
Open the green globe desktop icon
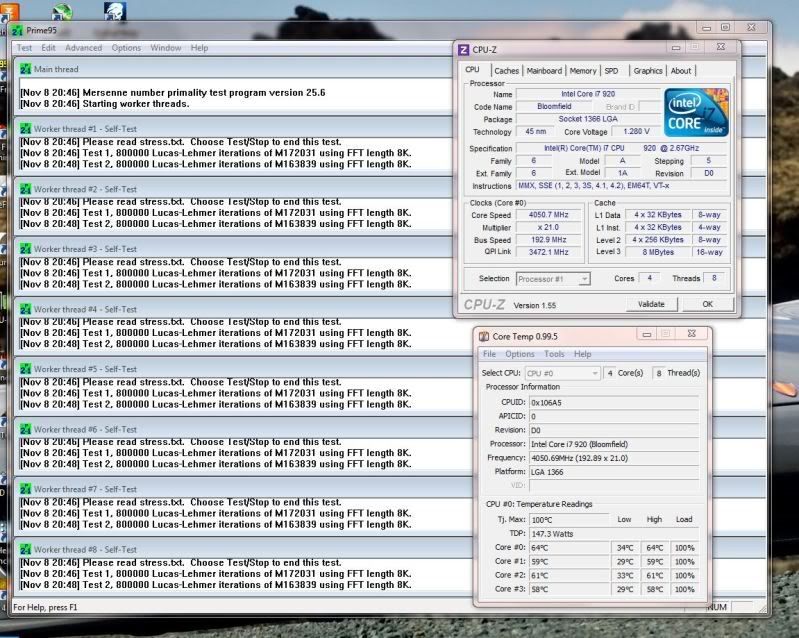(x=61, y=11)
